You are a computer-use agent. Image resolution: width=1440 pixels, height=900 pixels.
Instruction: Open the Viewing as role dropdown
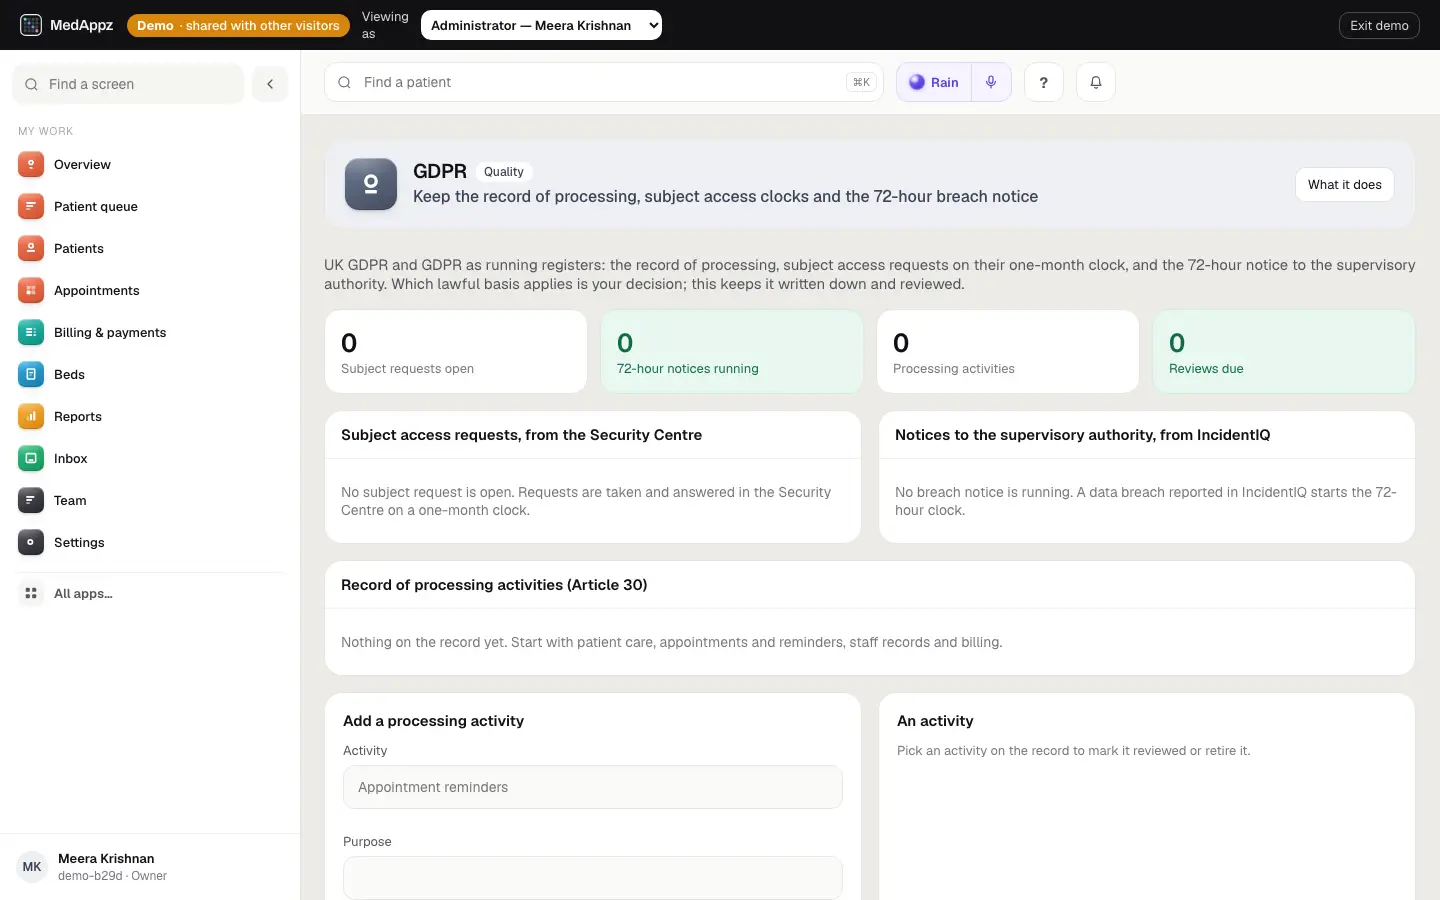point(541,25)
